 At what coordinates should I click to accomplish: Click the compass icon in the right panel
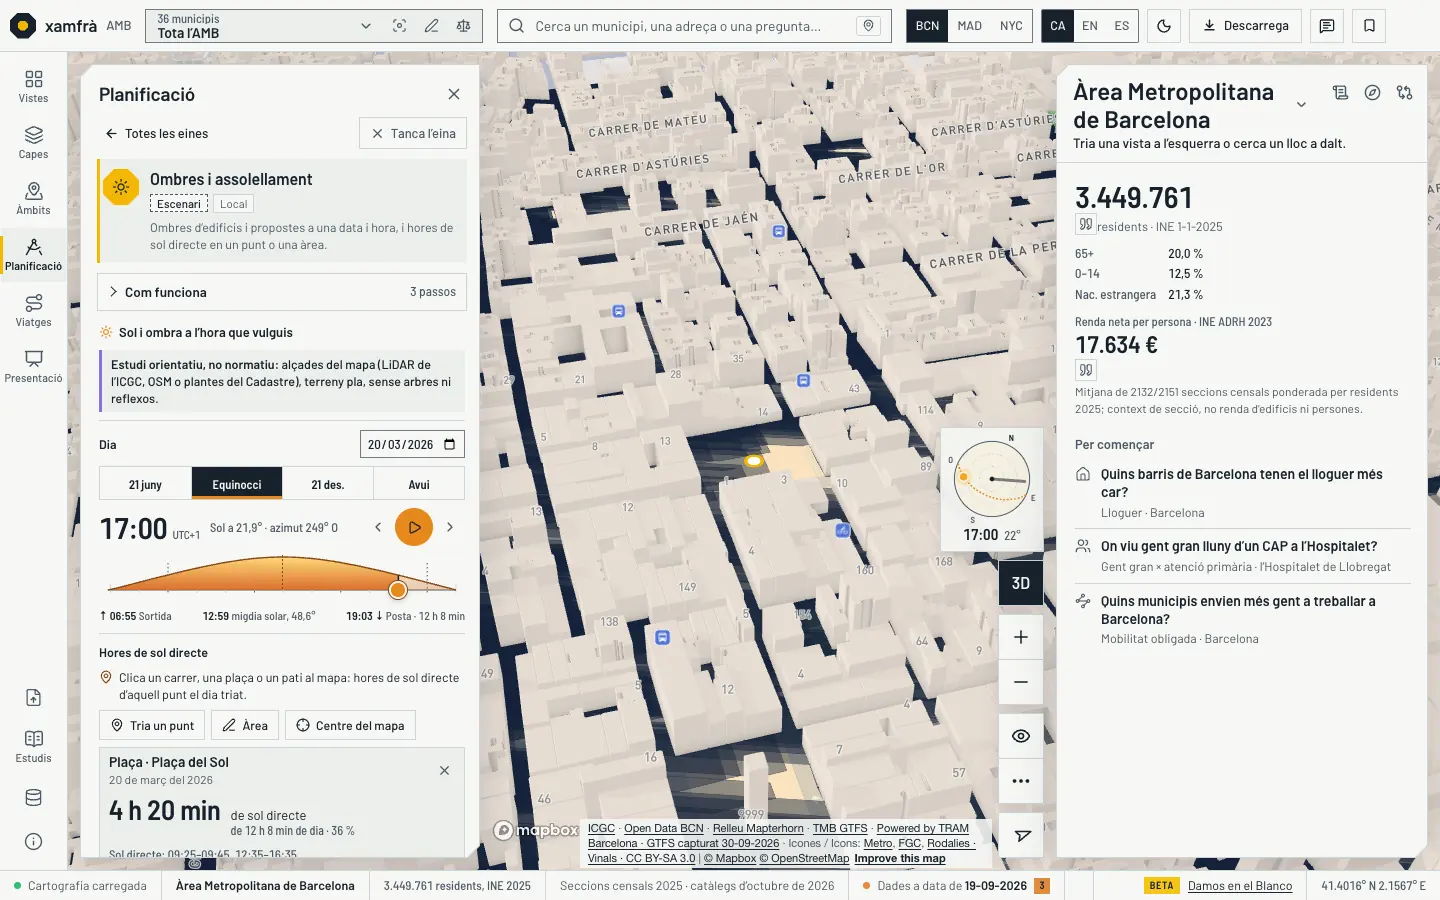point(1373,93)
